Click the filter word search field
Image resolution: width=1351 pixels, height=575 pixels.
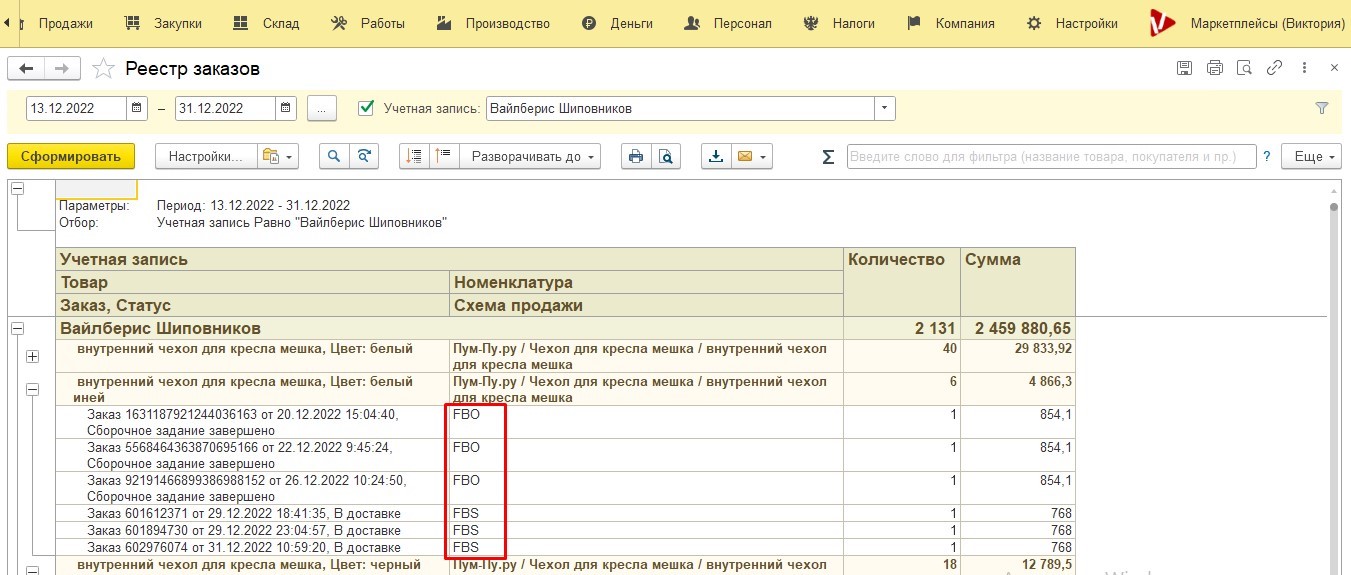click(1052, 156)
